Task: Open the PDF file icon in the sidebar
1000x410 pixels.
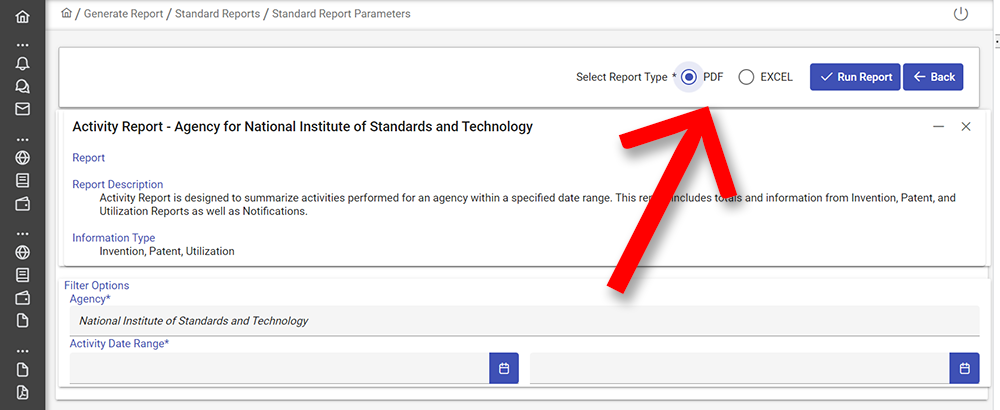Action: (22, 392)
